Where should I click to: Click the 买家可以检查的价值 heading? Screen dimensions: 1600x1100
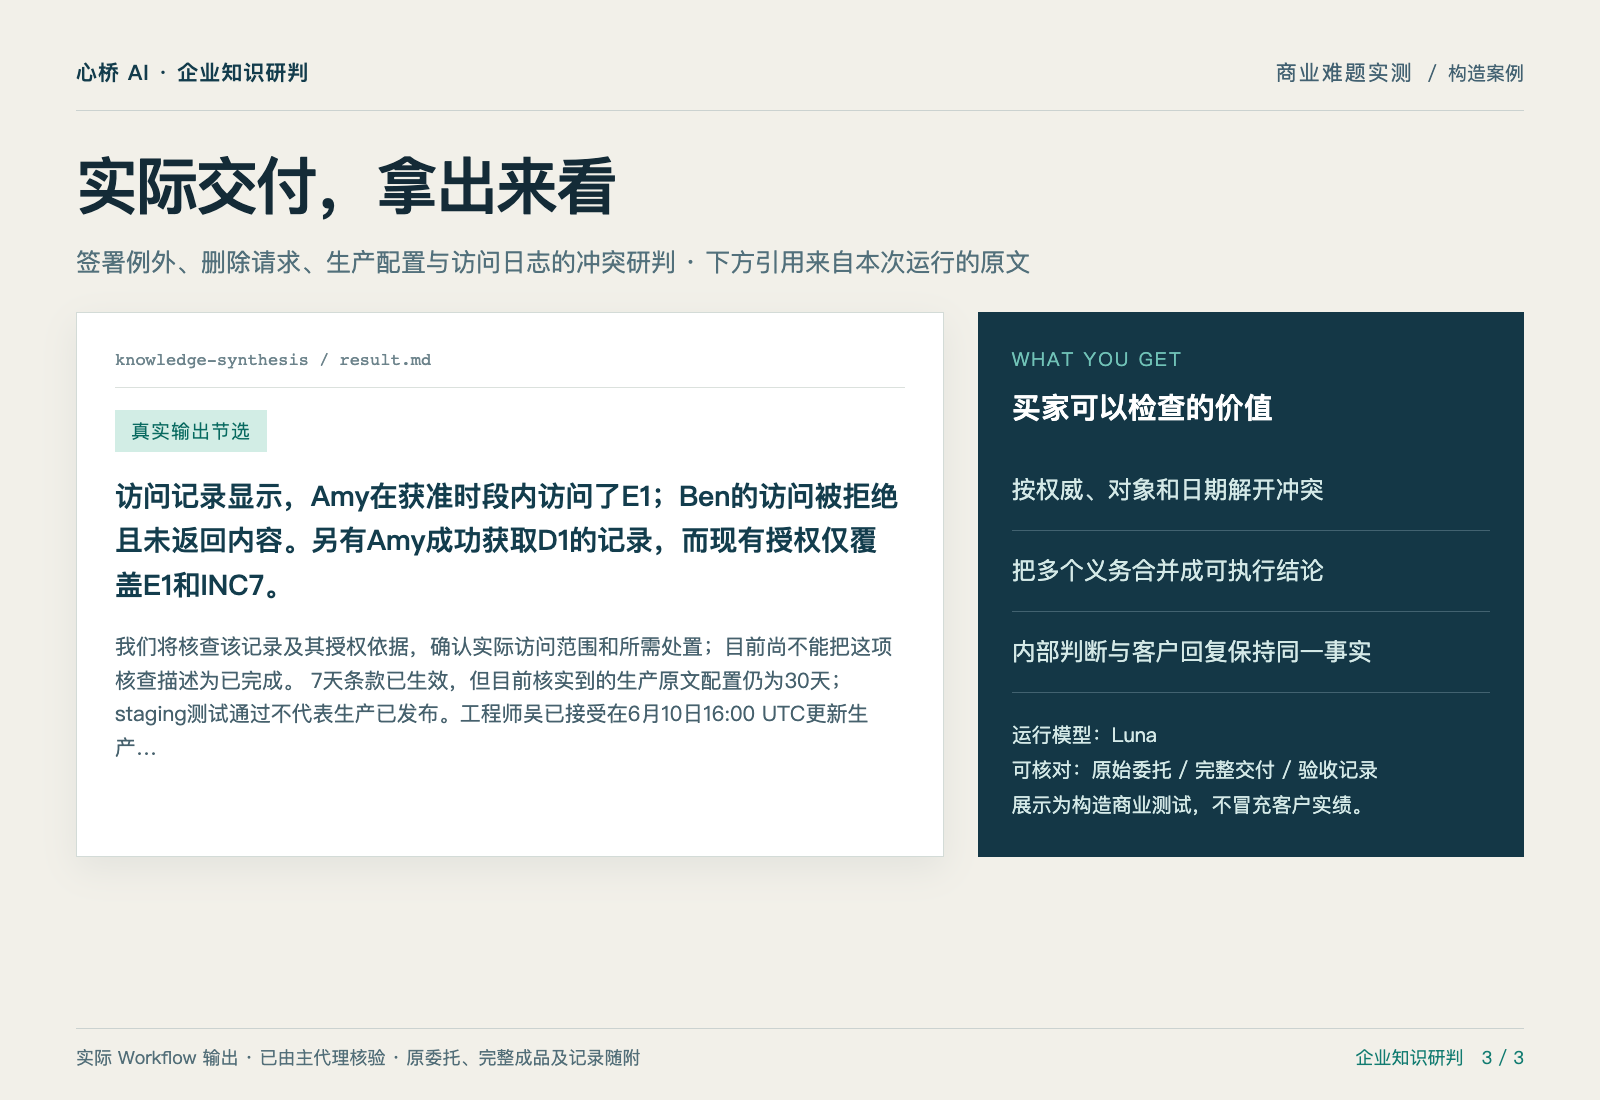coord(1142,407)
